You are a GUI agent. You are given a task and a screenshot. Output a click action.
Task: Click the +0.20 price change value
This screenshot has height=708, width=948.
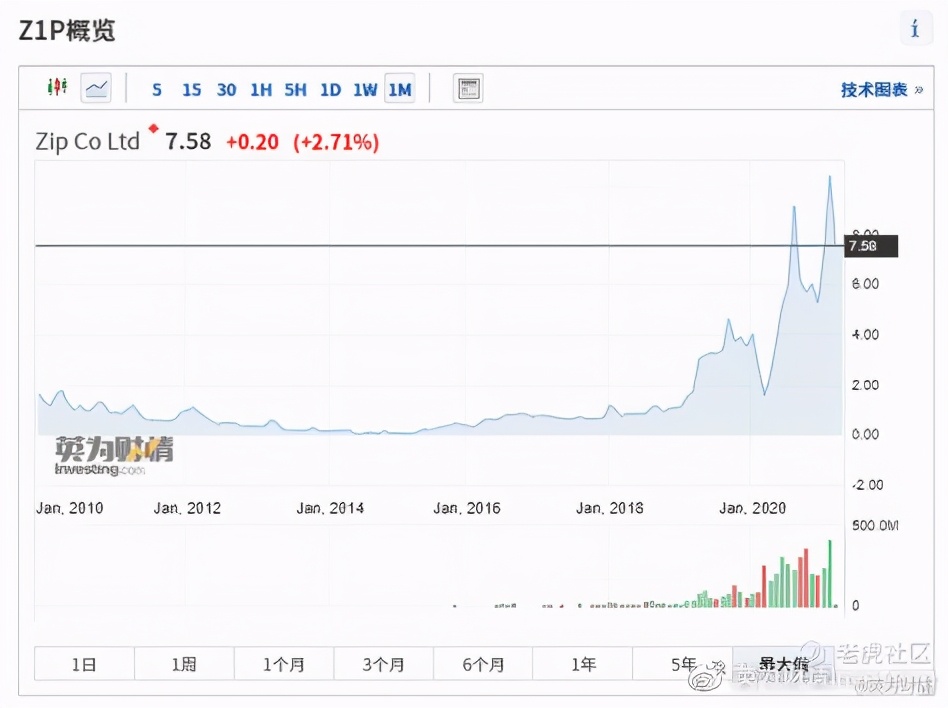[x=253, y=143]
